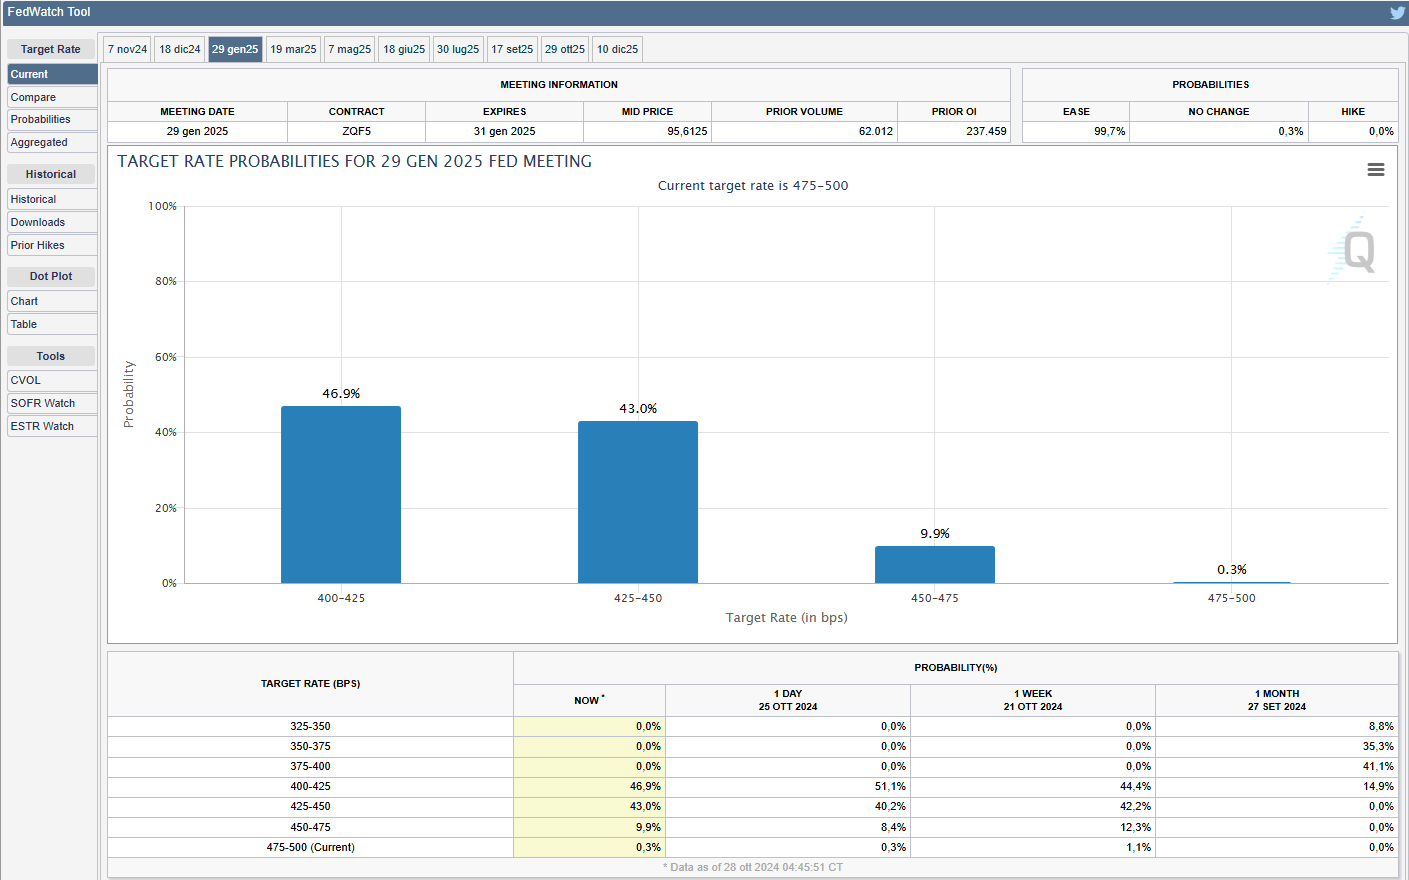Open the chart hamburger menu
1409x880 pixels.
click(1376, 170)
